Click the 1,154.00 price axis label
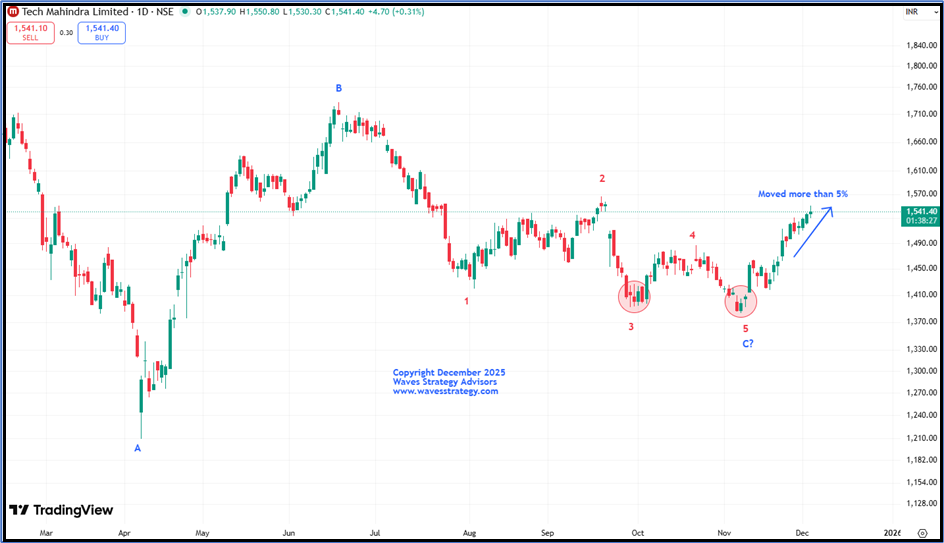944x543 pixels. 922,482
